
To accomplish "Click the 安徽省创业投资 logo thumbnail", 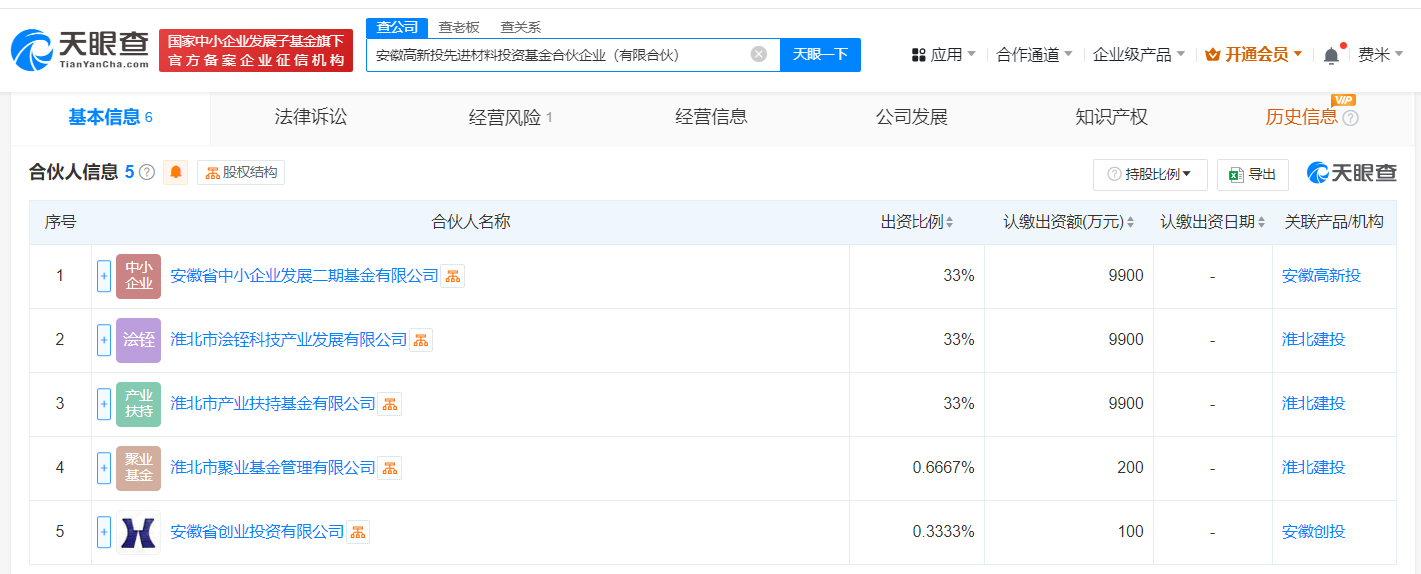I will [x=138, y=532].
